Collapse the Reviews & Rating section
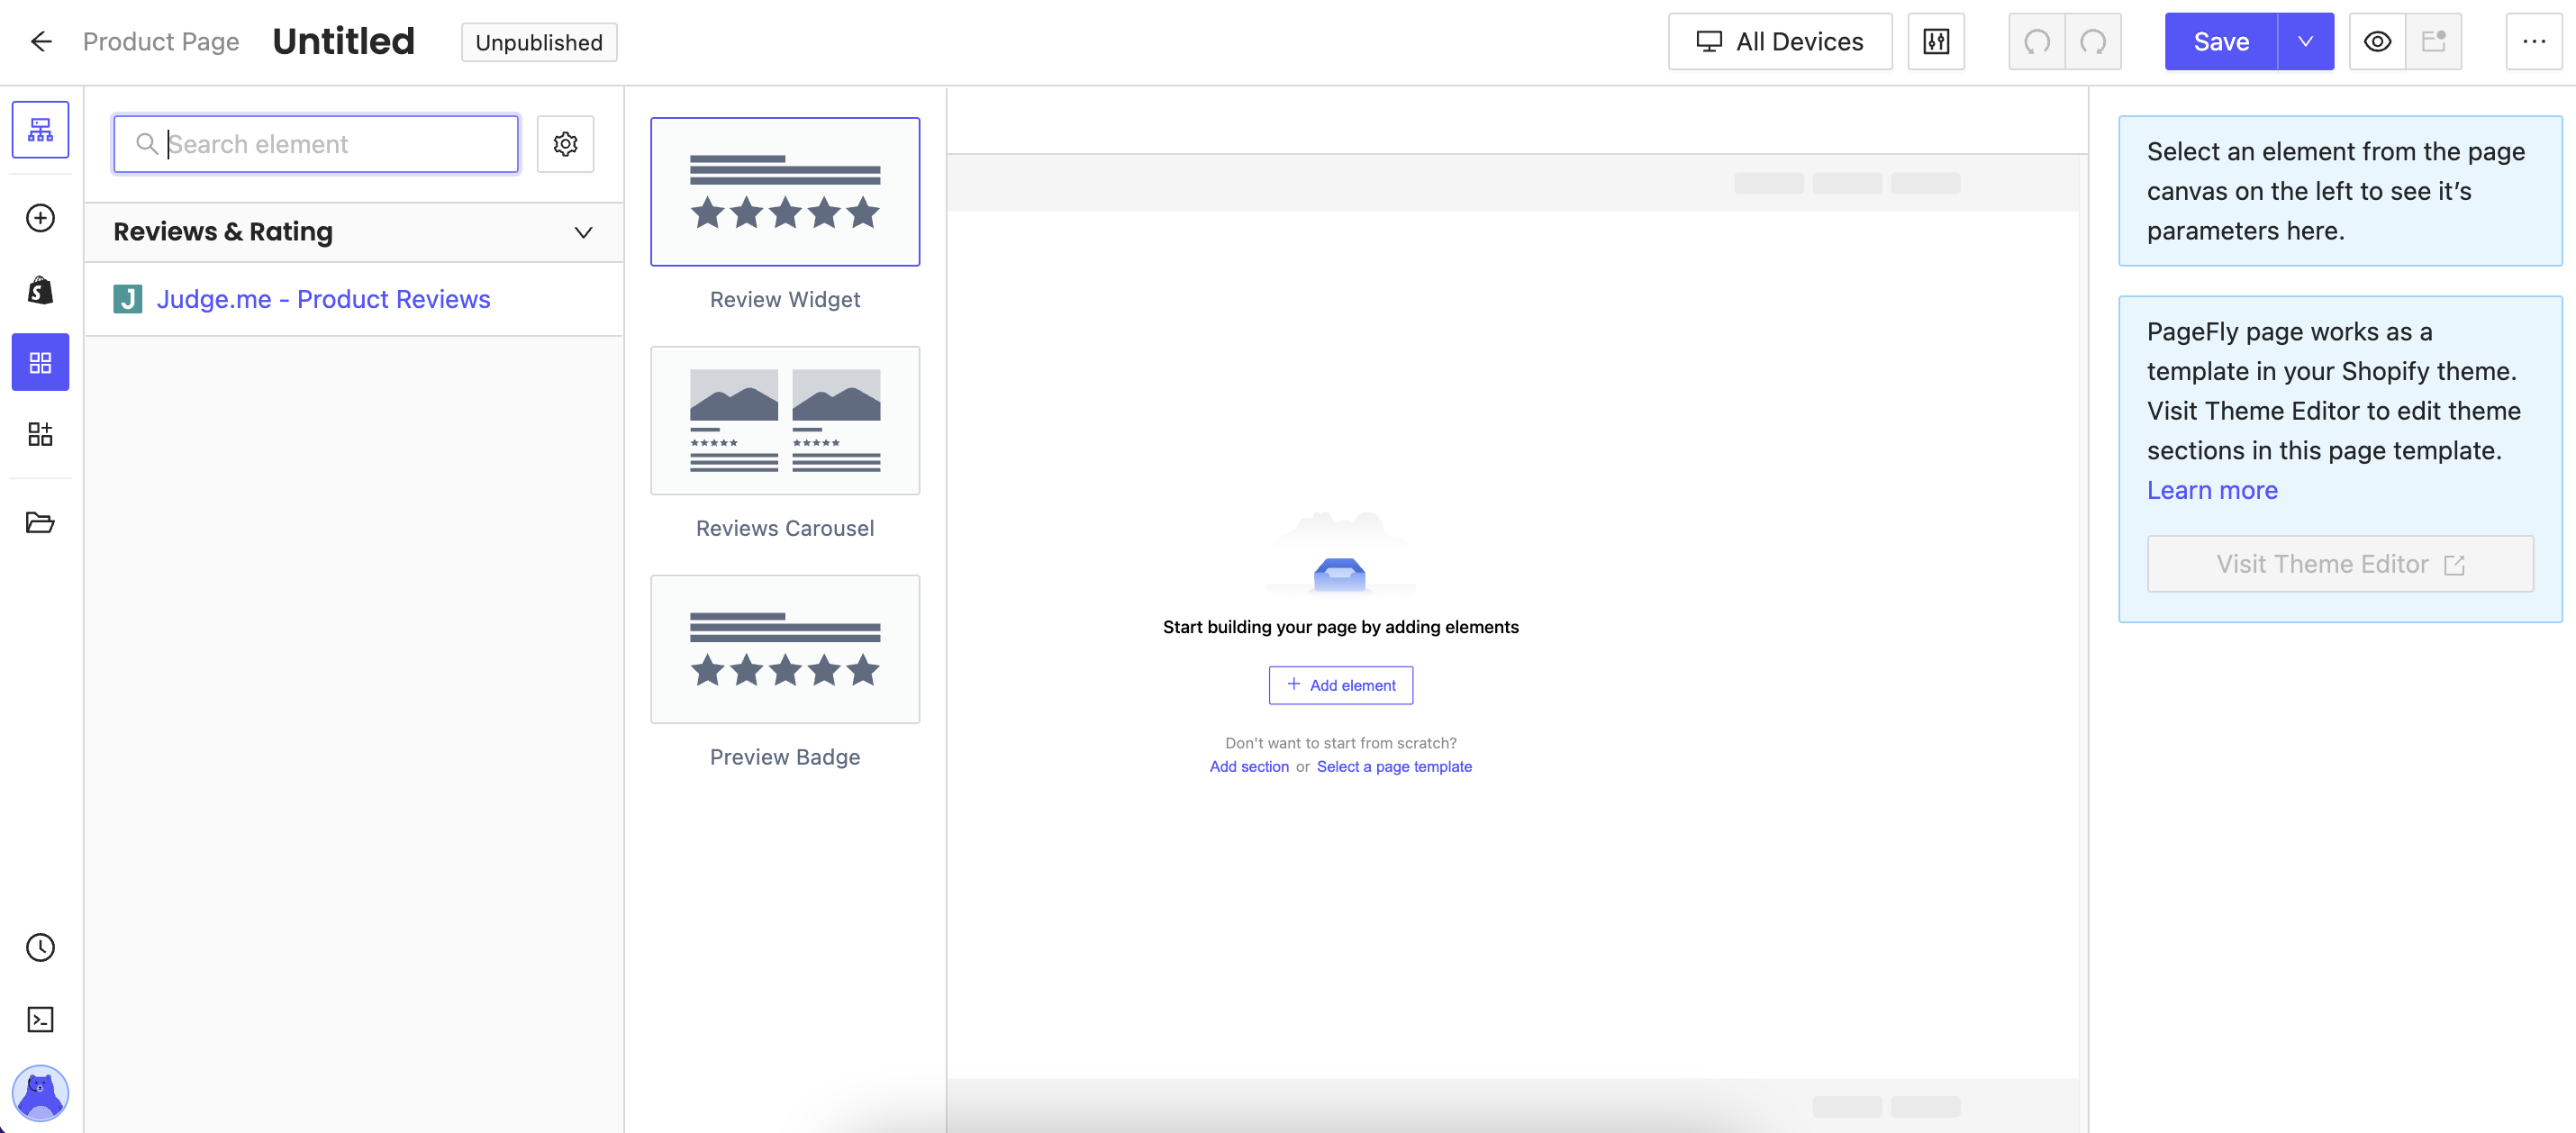Viewport: 2576px width, 1133px height. pyautogui.click(x=583, y=232)
